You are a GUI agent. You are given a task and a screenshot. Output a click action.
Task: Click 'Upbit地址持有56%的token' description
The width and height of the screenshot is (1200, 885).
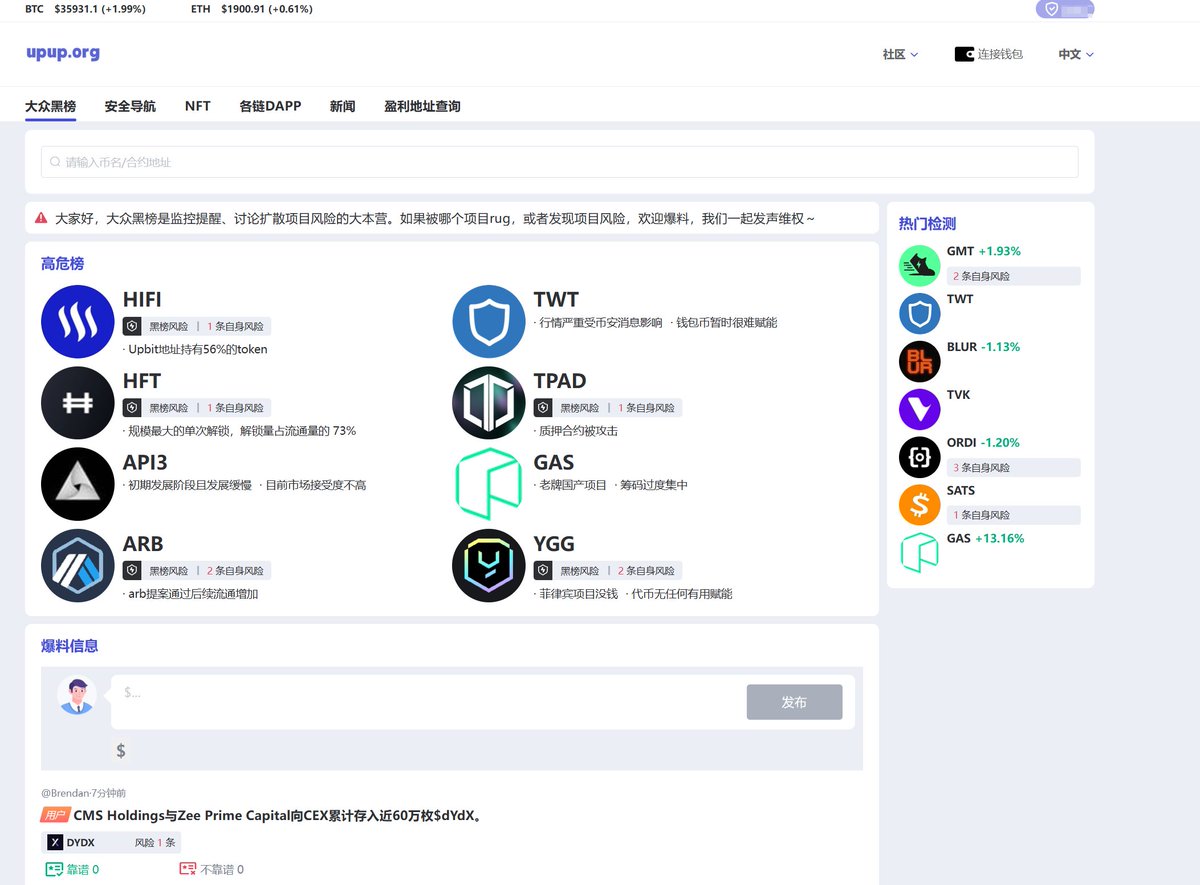(x=195, y=349)
